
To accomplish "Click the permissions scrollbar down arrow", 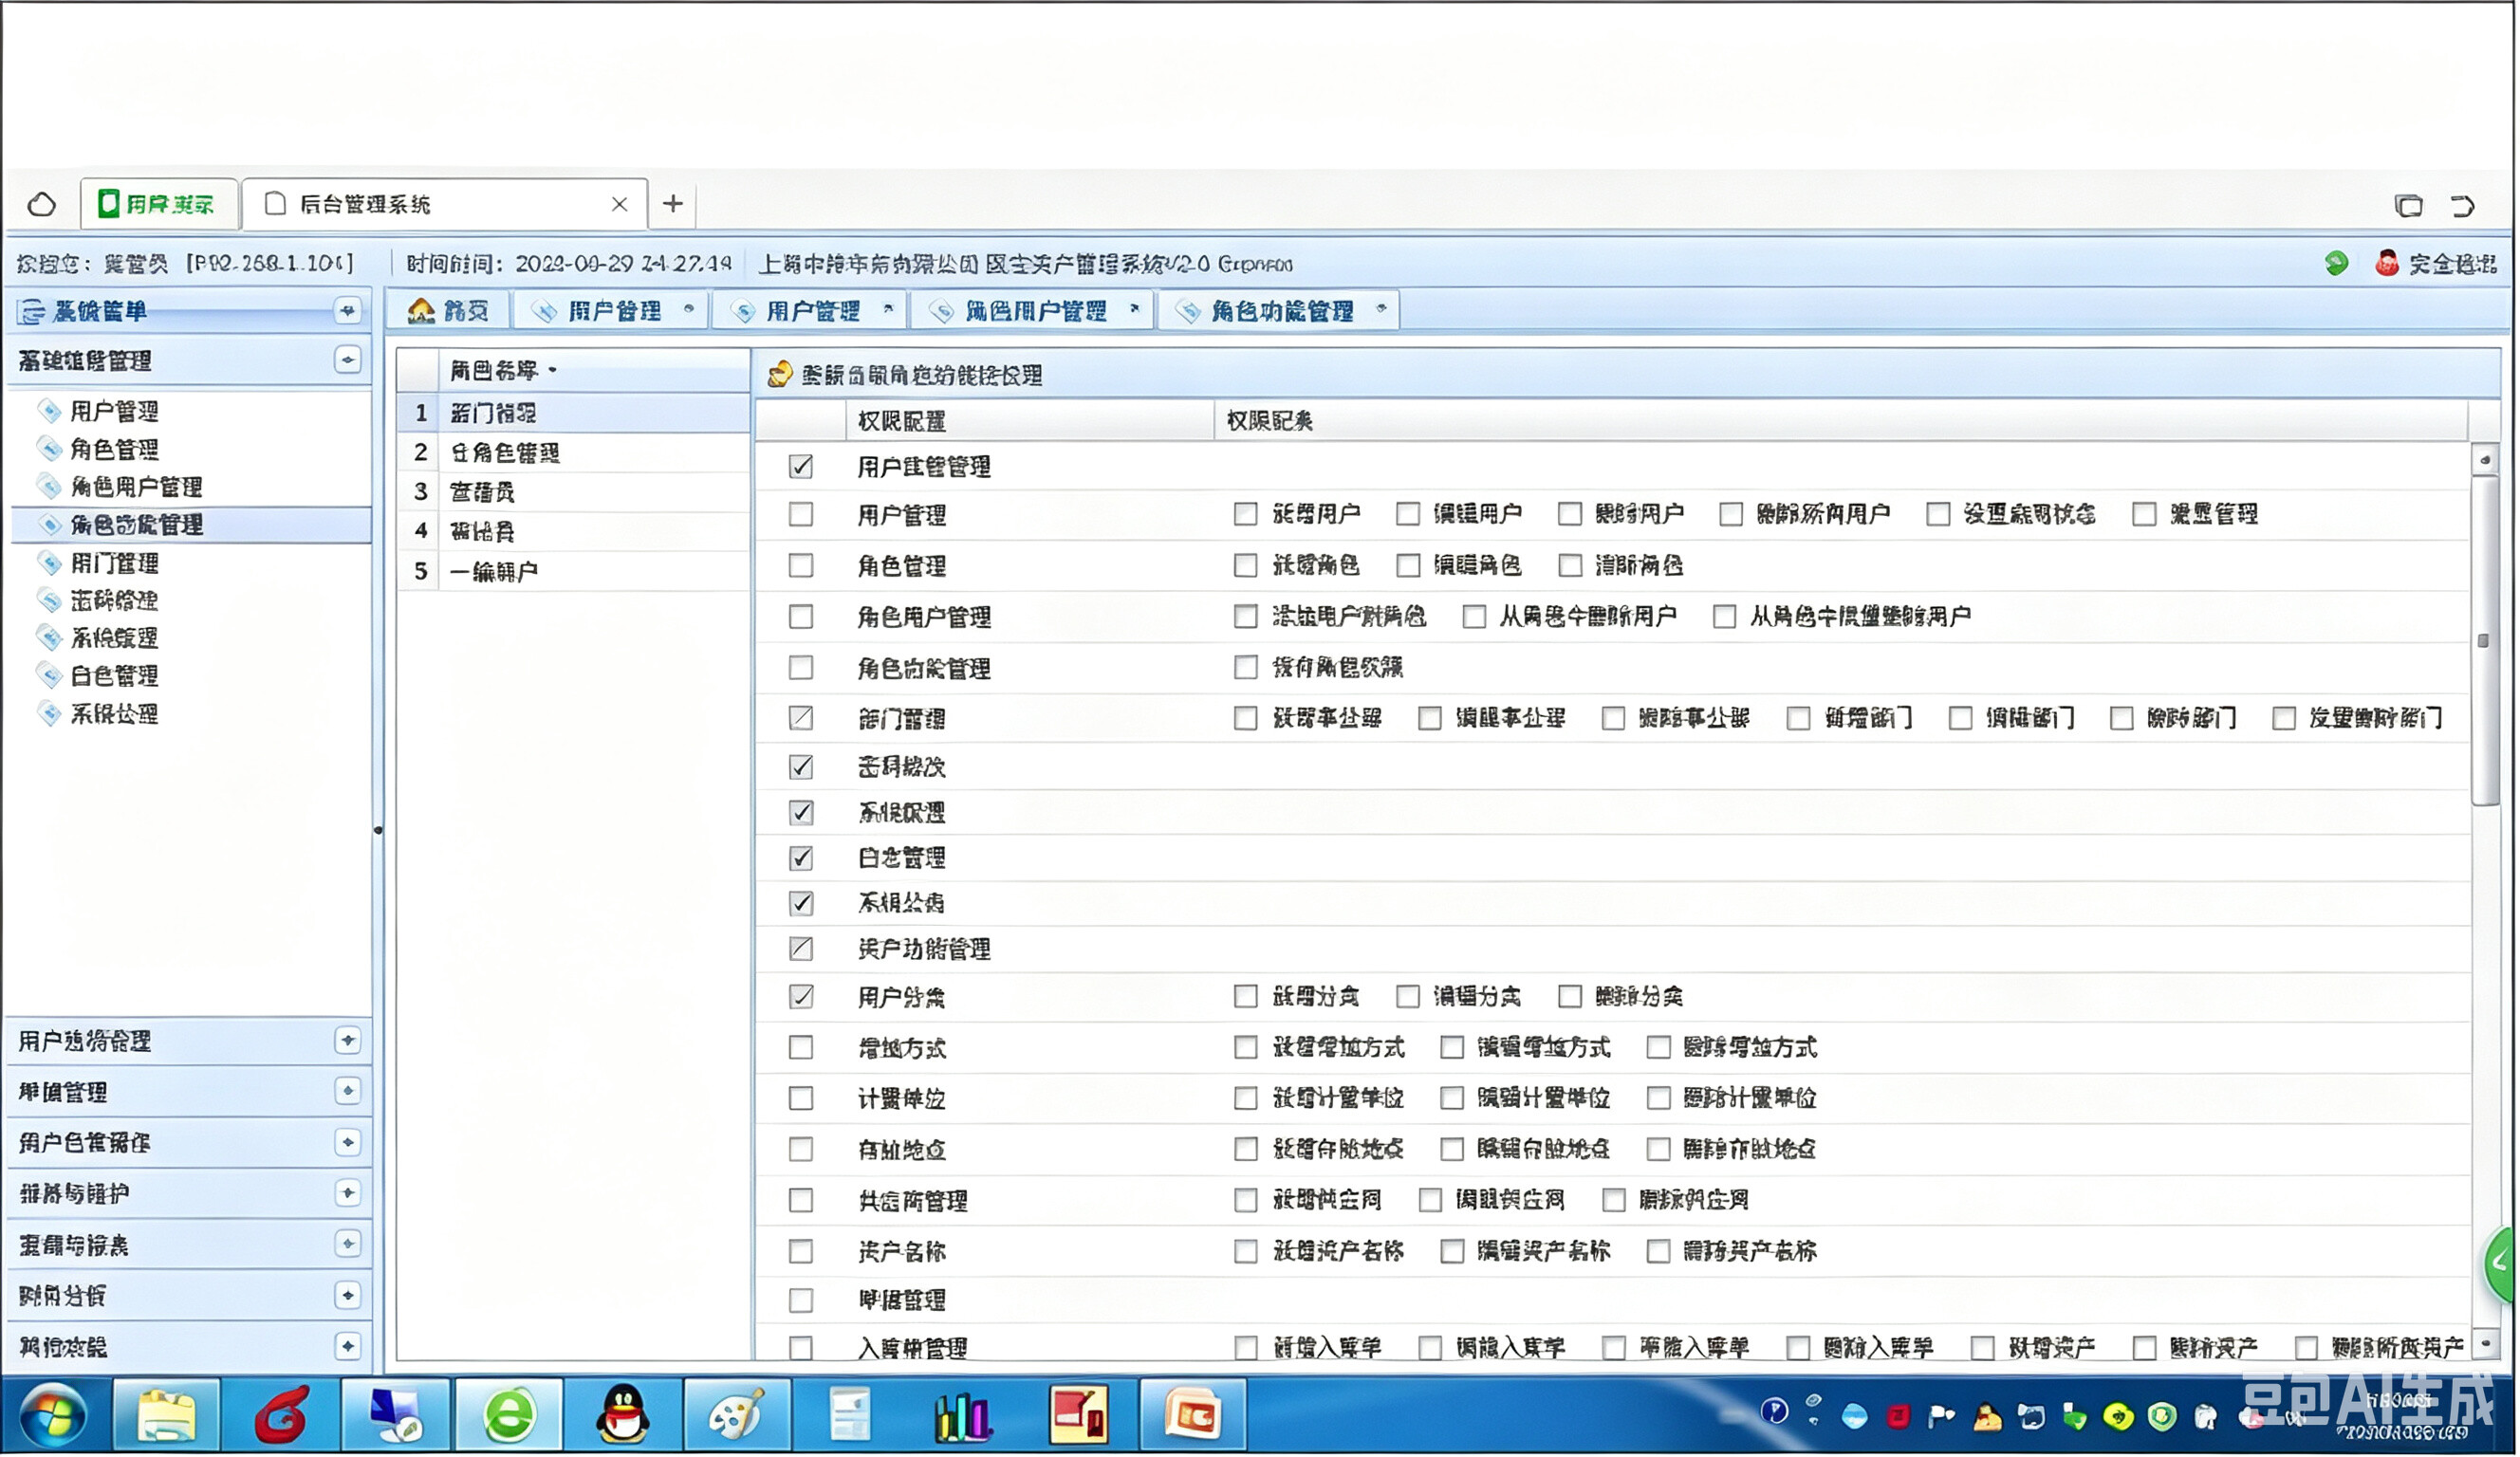I will [2485, 1344].
